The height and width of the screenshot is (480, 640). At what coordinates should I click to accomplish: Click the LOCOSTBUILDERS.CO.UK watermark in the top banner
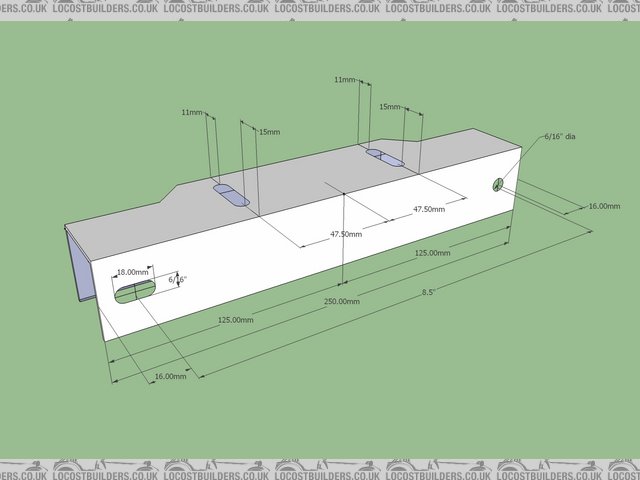point(320,7)
